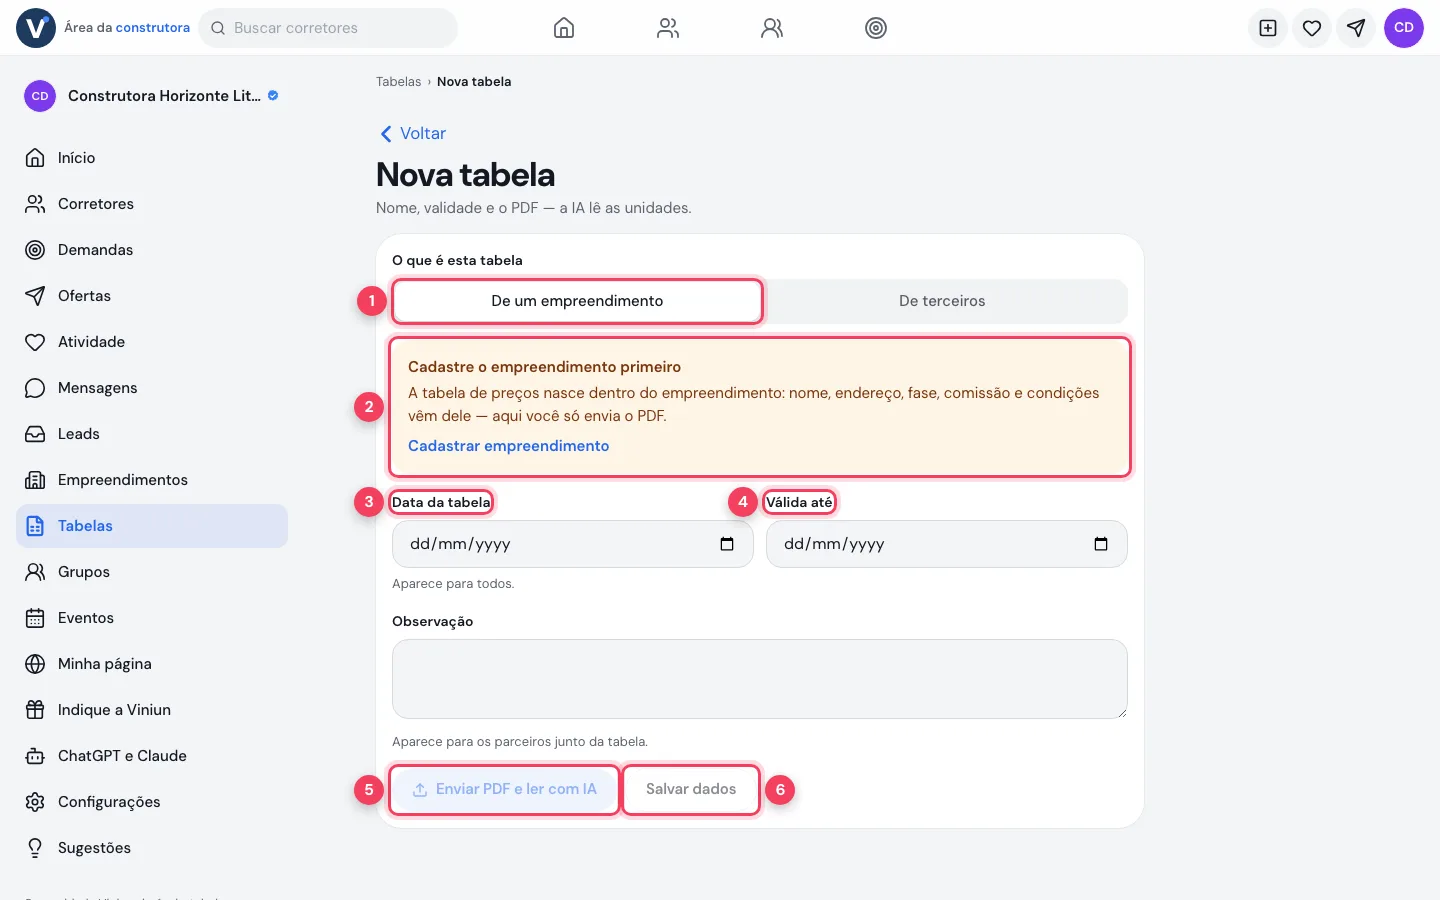
Task: Open Minha página in the sidebar
Action: [x=152, y=664]
